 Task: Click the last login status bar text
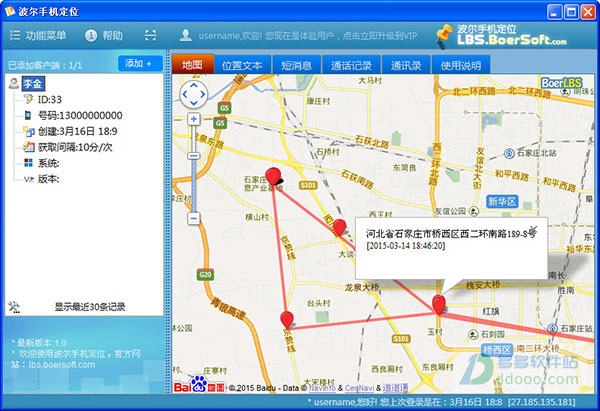(x=442, y=402)
